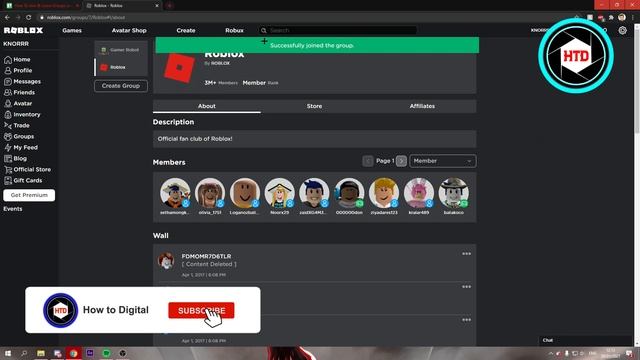Open the Member rank dropdown
640x360 pixels.
click(x=443, y=161)
